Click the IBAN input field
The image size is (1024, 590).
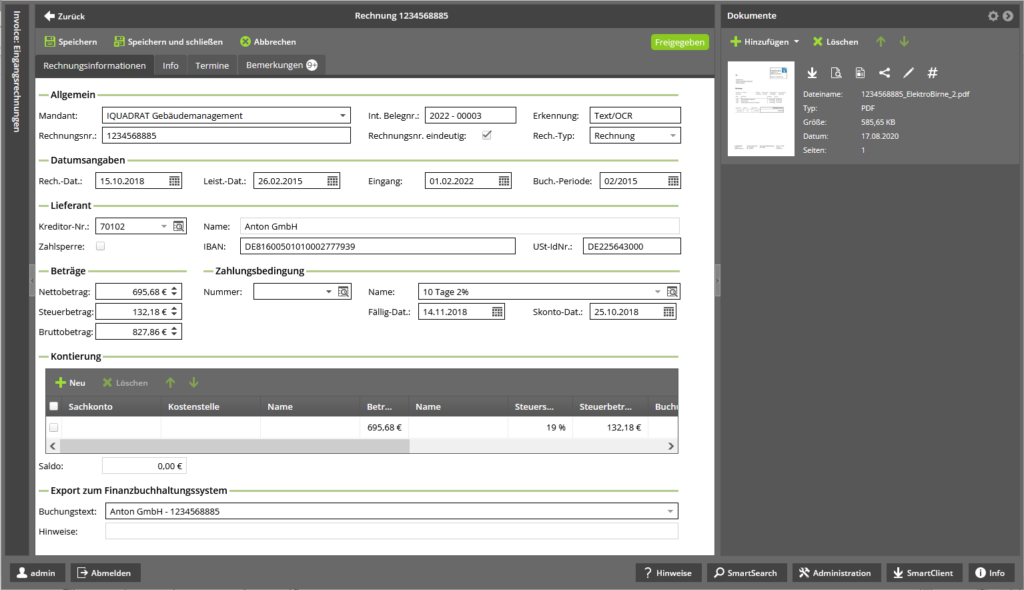[x=377, y=246]
